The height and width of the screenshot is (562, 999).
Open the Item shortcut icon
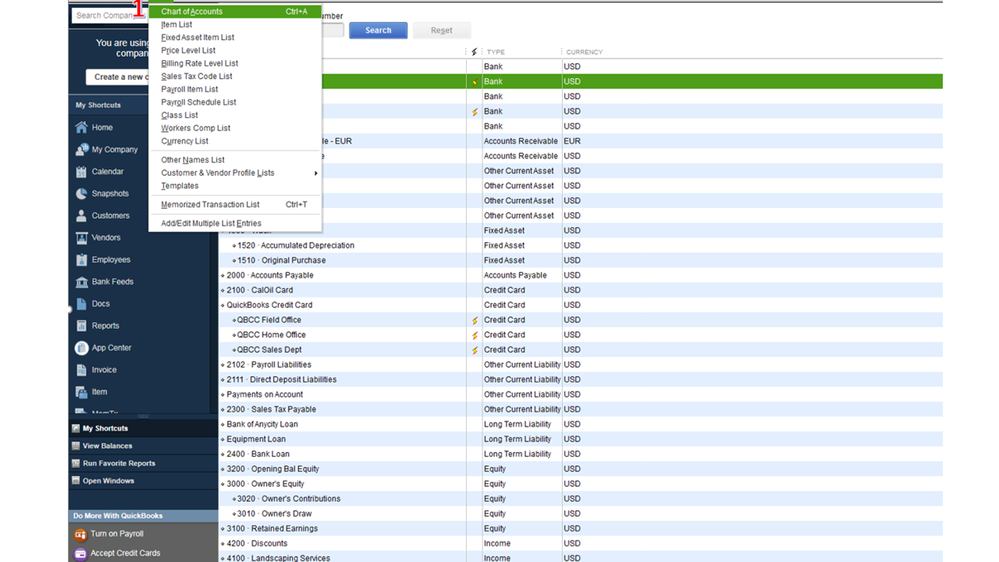[x=82, y=392]
